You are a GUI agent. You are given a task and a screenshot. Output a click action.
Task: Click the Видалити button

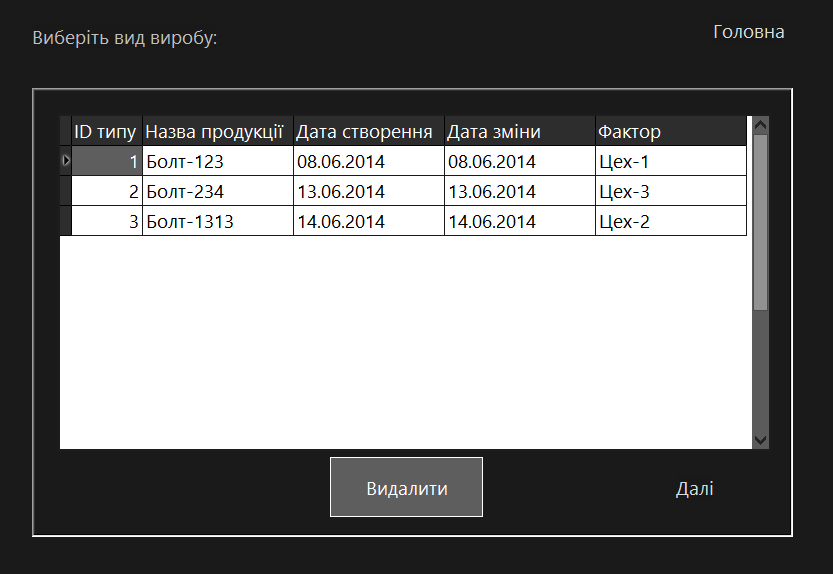(406, 488)
